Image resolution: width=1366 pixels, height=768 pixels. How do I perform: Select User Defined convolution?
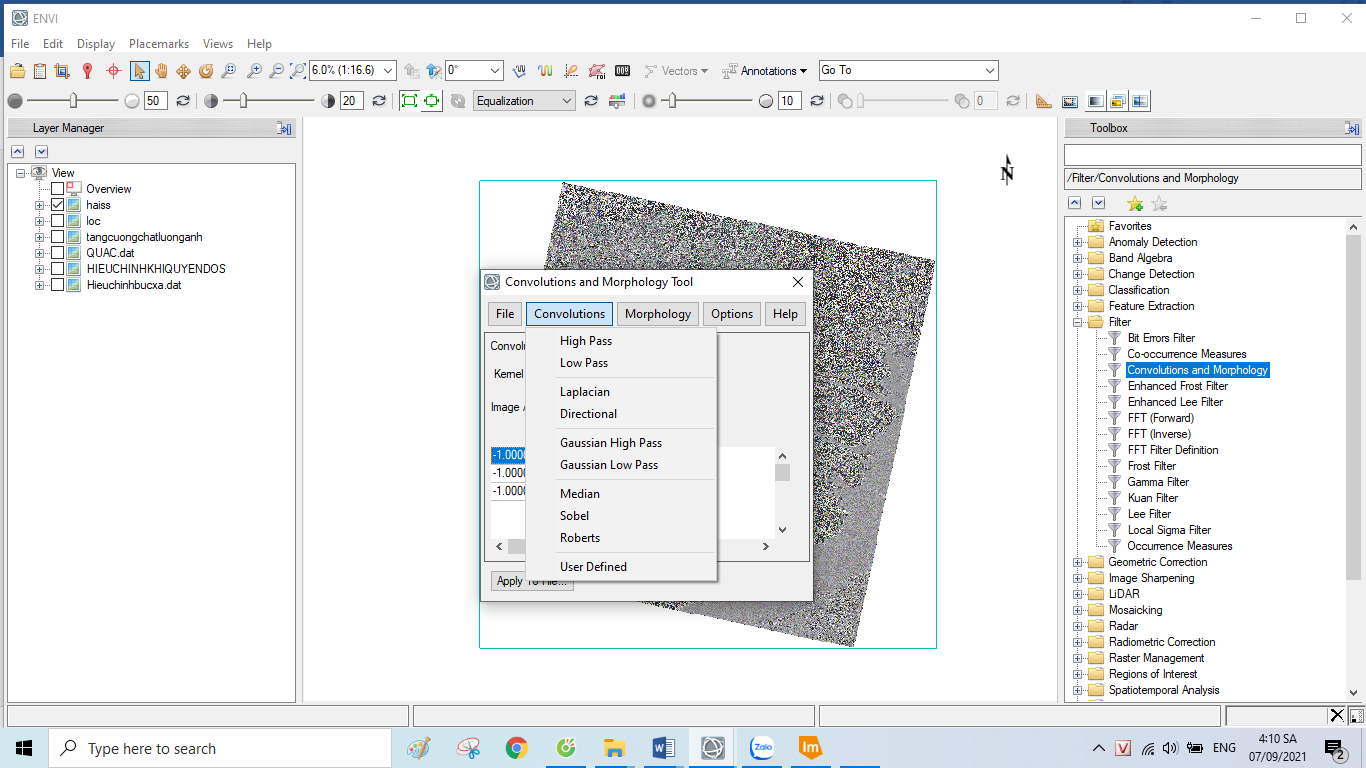[593, 567]
